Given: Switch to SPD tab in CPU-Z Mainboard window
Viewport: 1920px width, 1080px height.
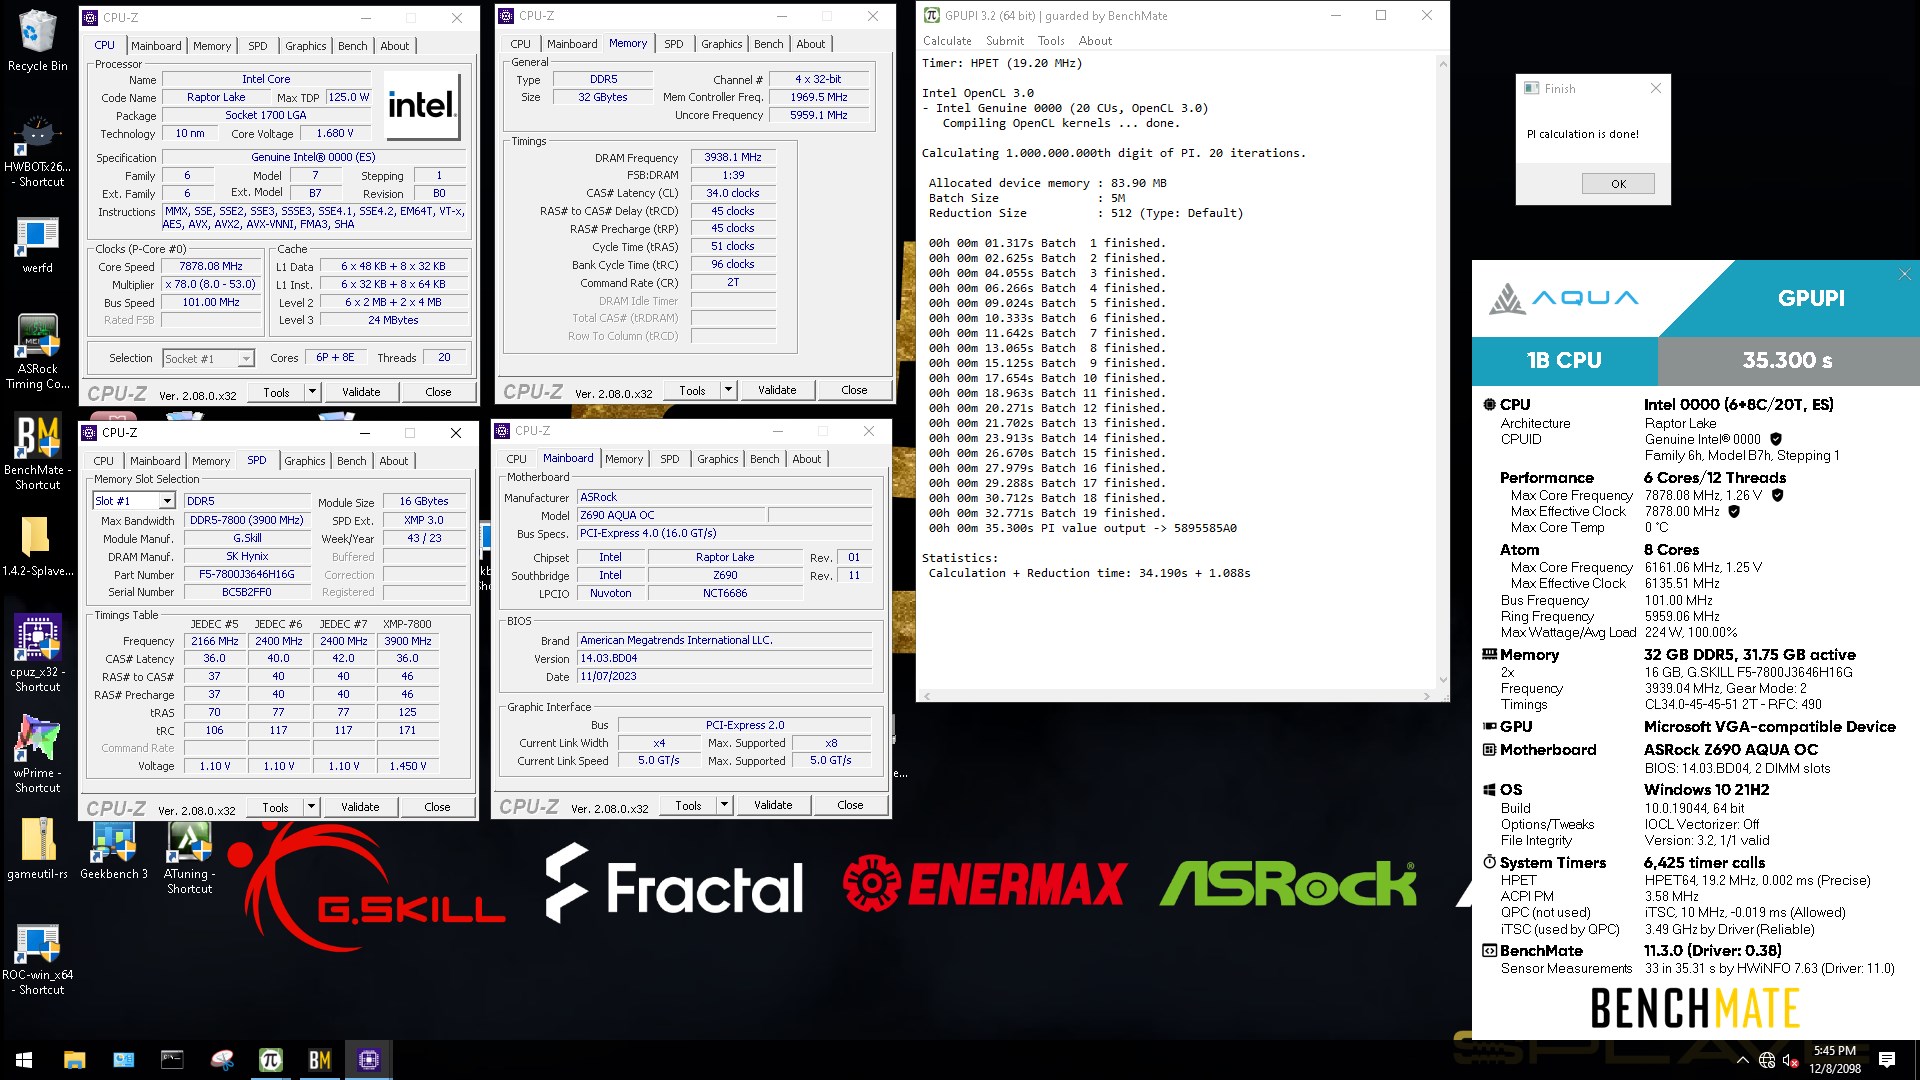Looking at the screenshot, I should (x=669, y=459).
